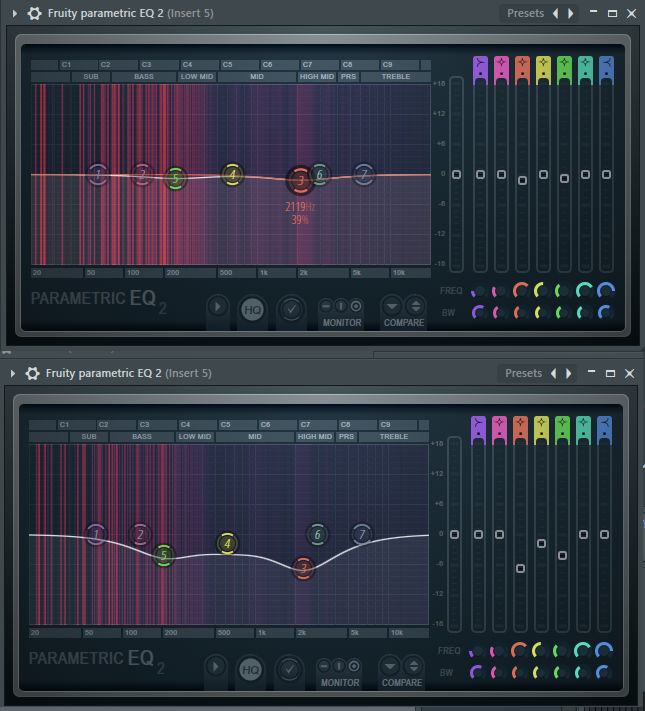Click main level slider handle in top window
645x711 pixels.
coord(457,175)
